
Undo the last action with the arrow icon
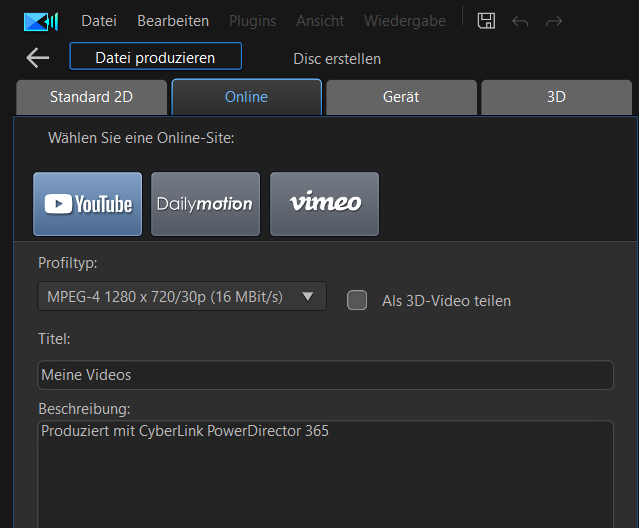520,21
